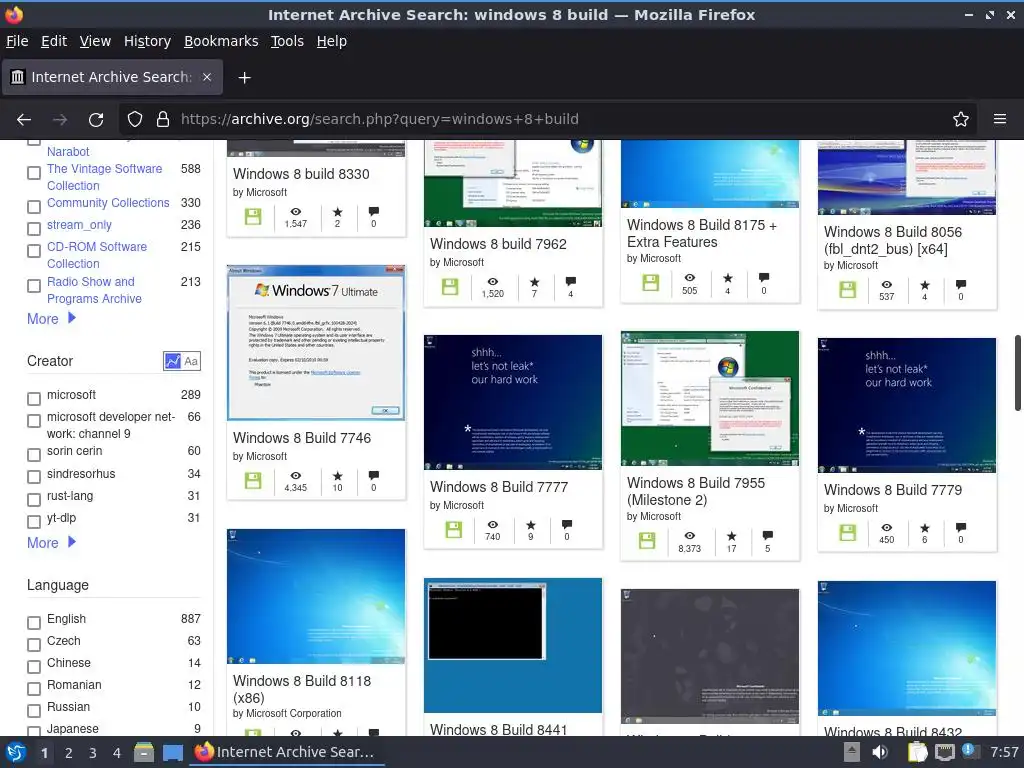
Task: Check the Community Collections filter
Action: coord(34,207)
